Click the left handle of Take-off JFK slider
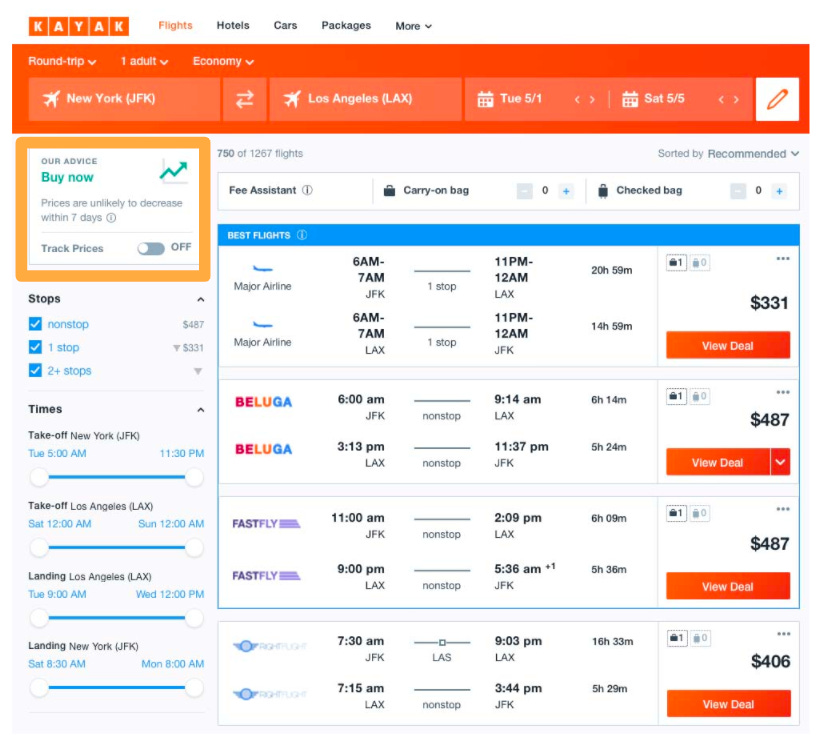822x740 pixels. pos(39,477)
